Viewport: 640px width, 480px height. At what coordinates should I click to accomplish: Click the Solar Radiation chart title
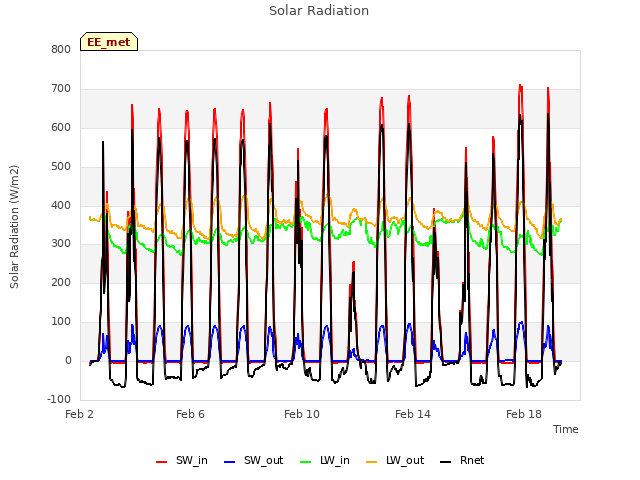(319, 11)
